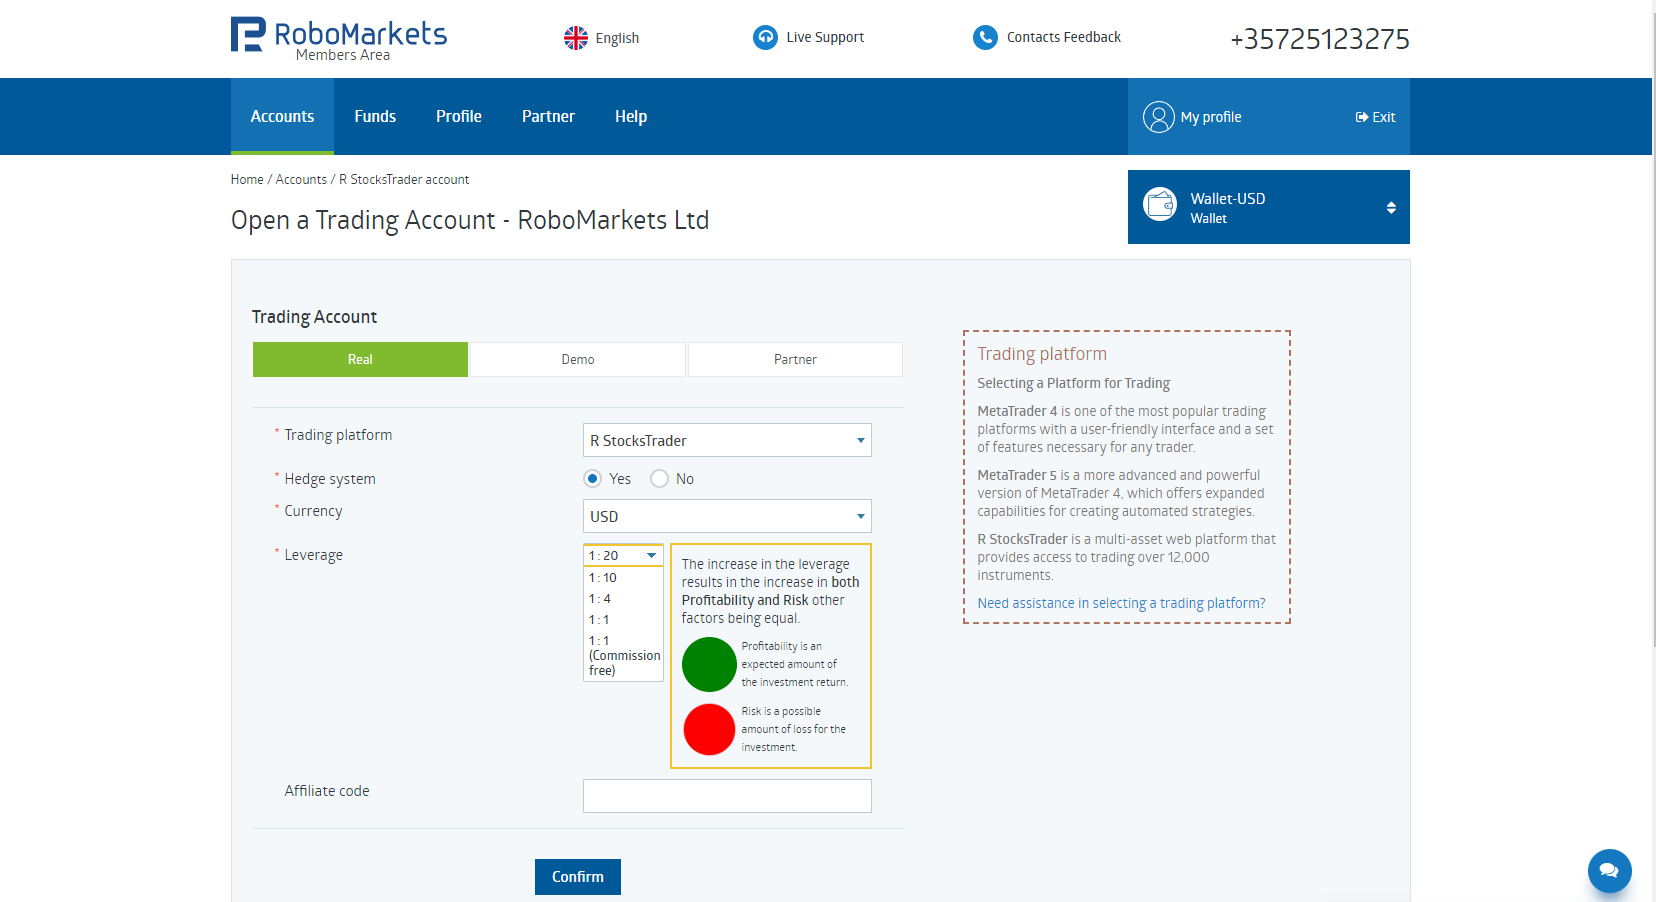Click the RoboMarkets logo
Image resolution: width=1656 pixels, height=902 pixels.
tap(339, 38)
